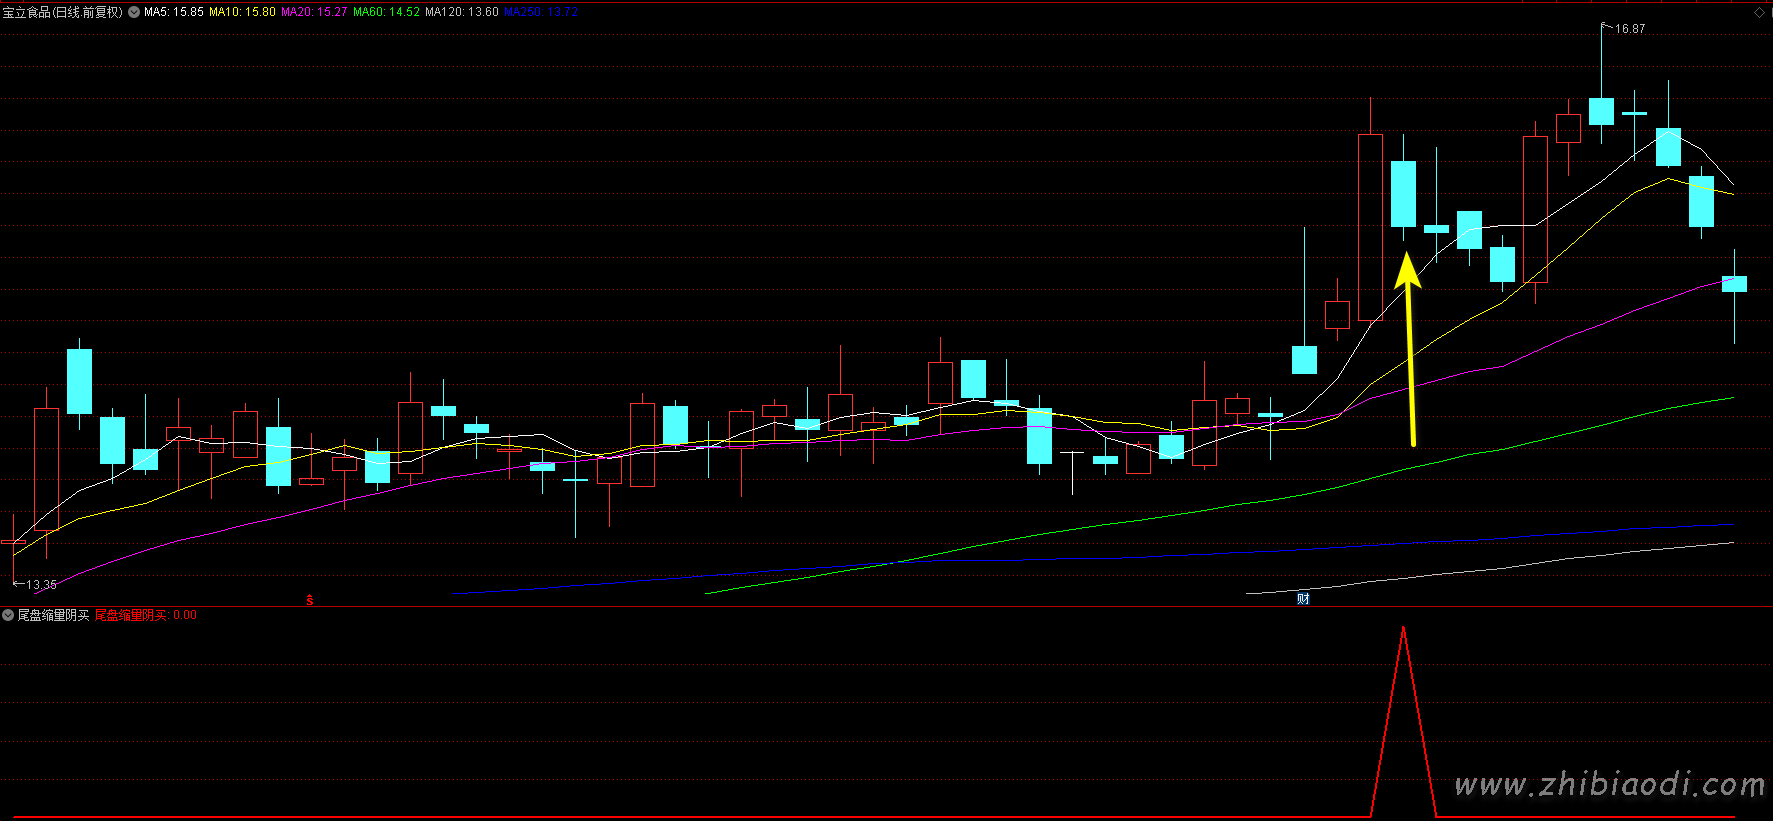Select the magenta MA20: 15.27 label
The height and width of the screenshot is (821, 1773).
pyautogui.click(x=314, y=12)
